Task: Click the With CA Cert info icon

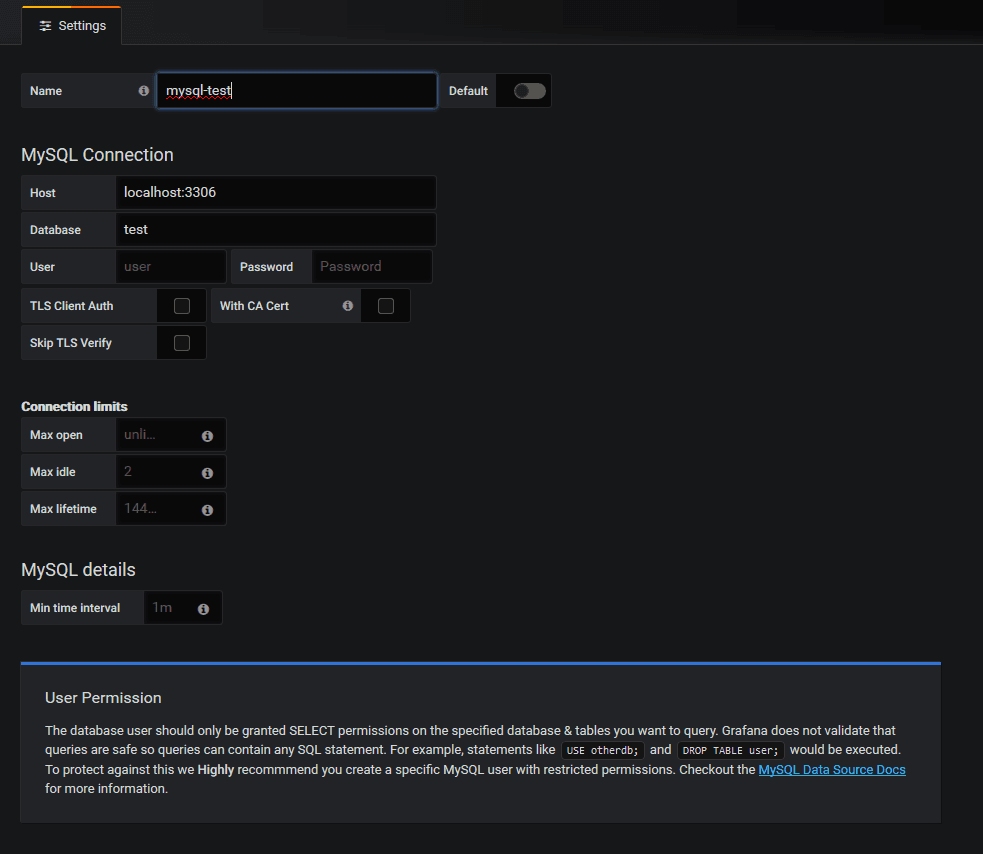Action: tap(348, 306)
